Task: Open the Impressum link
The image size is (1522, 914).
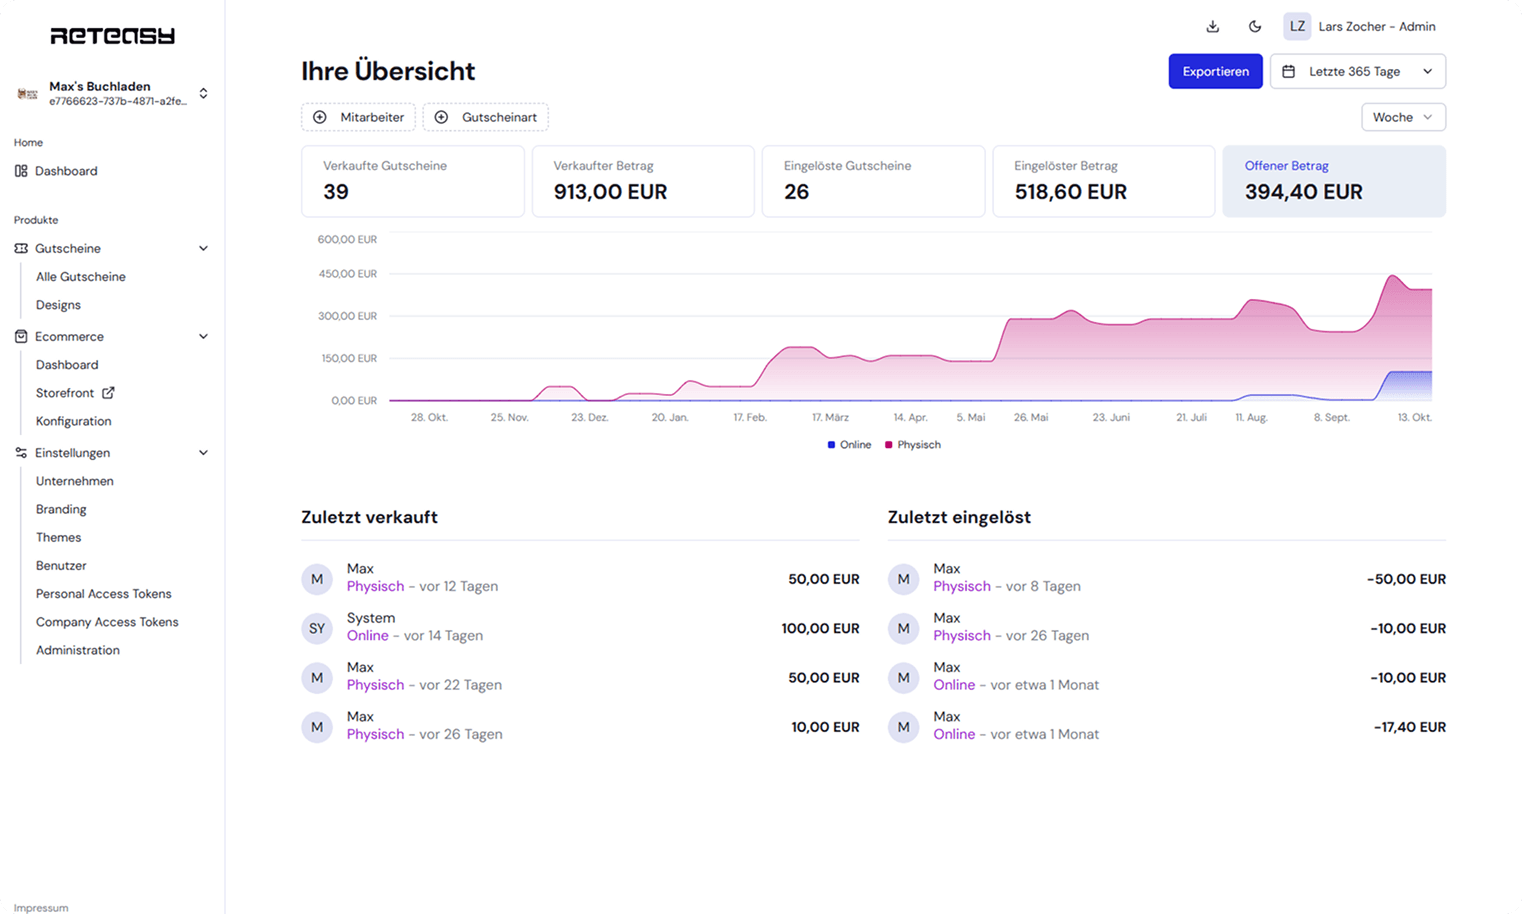Action: [39, 907]
